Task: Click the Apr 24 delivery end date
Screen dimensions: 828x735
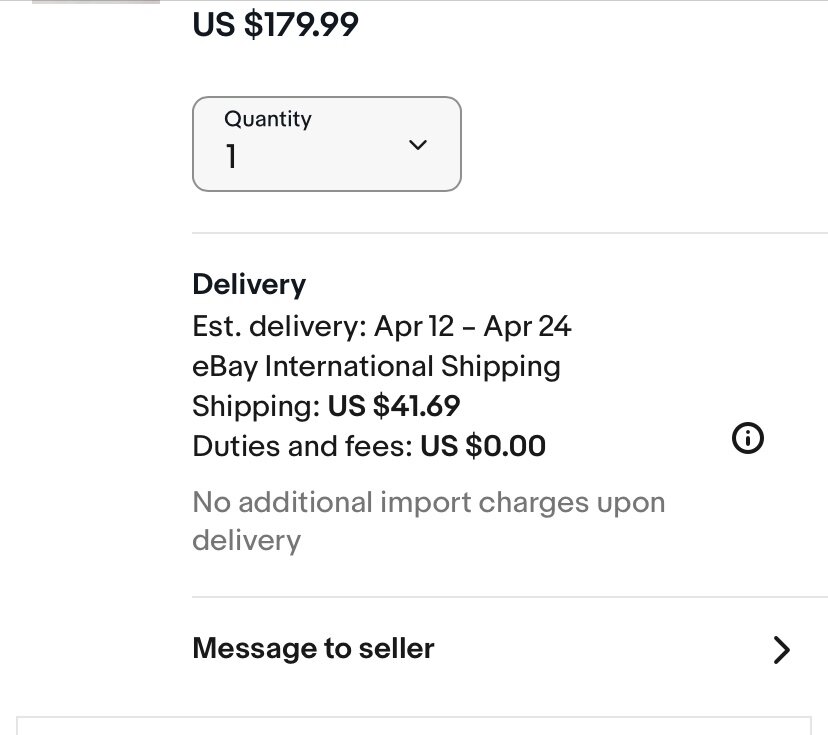Action: pyautogui.click(x=528, y=326)
